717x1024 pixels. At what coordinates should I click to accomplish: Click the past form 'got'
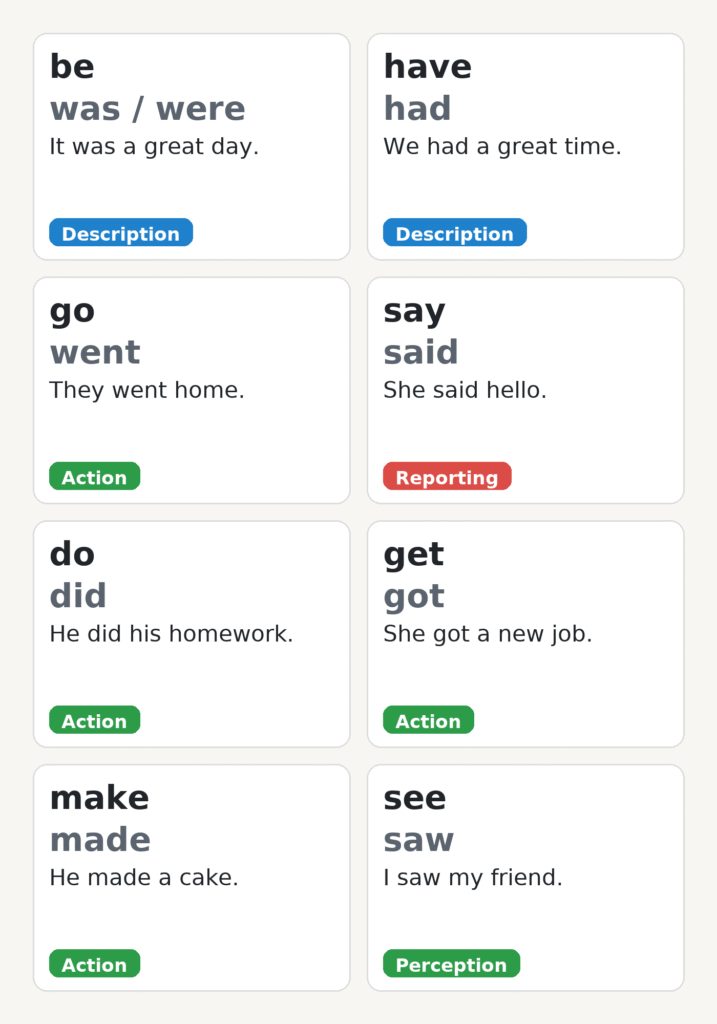414,596
